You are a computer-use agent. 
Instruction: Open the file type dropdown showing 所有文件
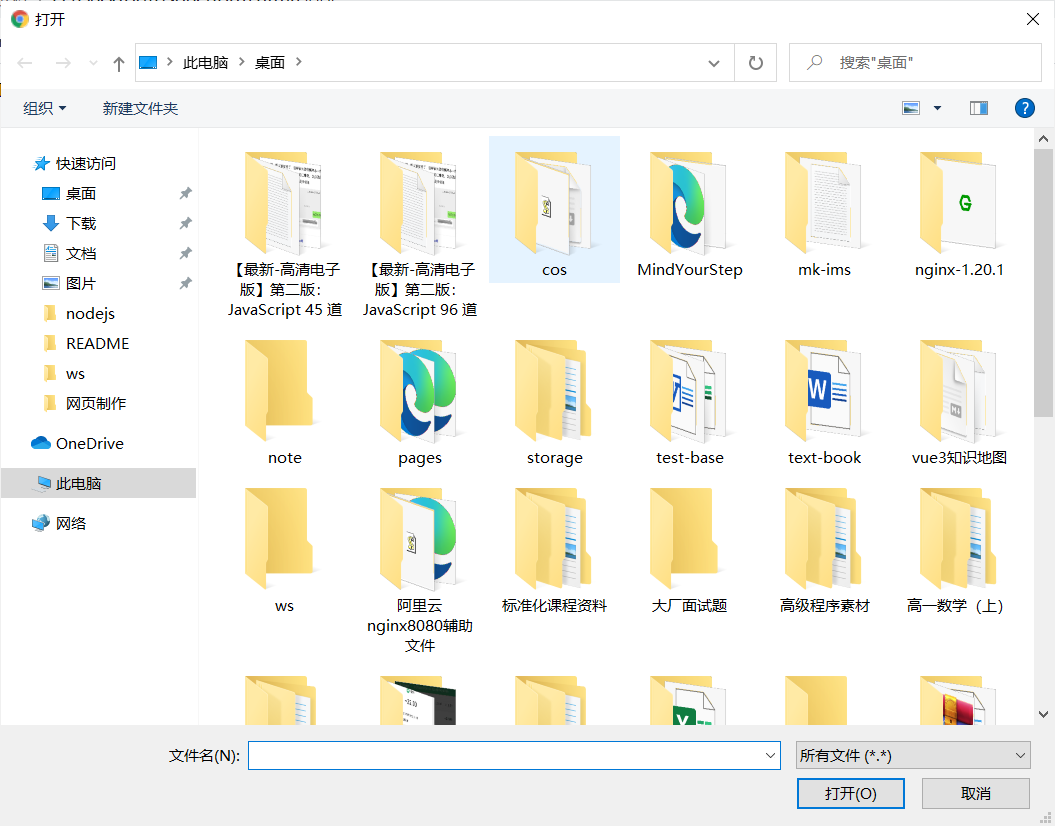click(911, 755)
